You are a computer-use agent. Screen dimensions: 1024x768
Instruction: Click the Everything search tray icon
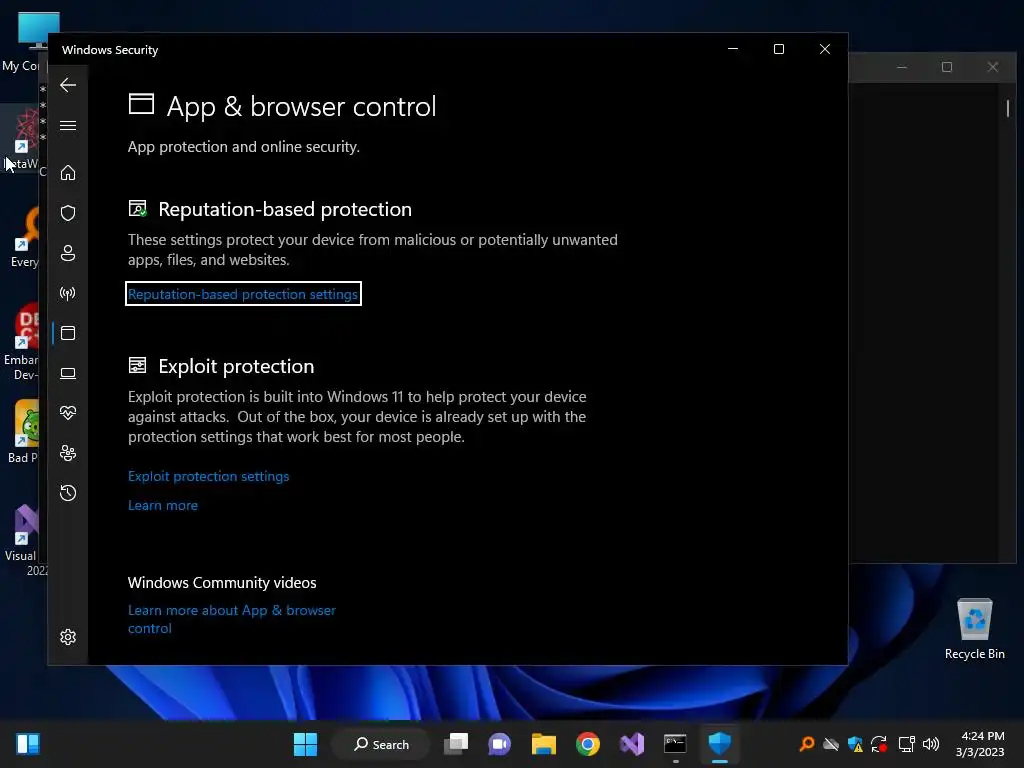807,744
